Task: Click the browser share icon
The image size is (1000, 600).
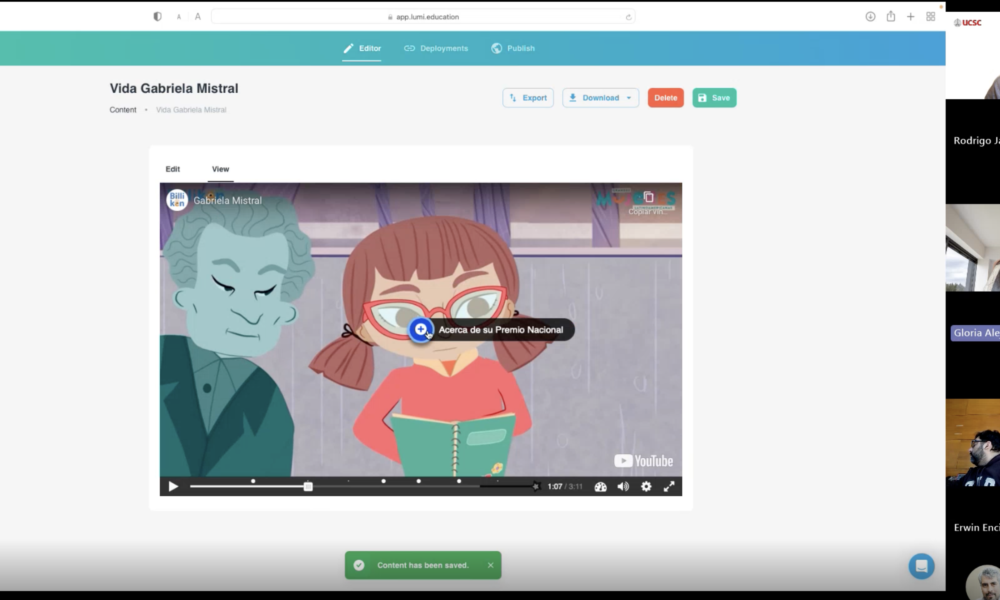Action: (890, 17)
